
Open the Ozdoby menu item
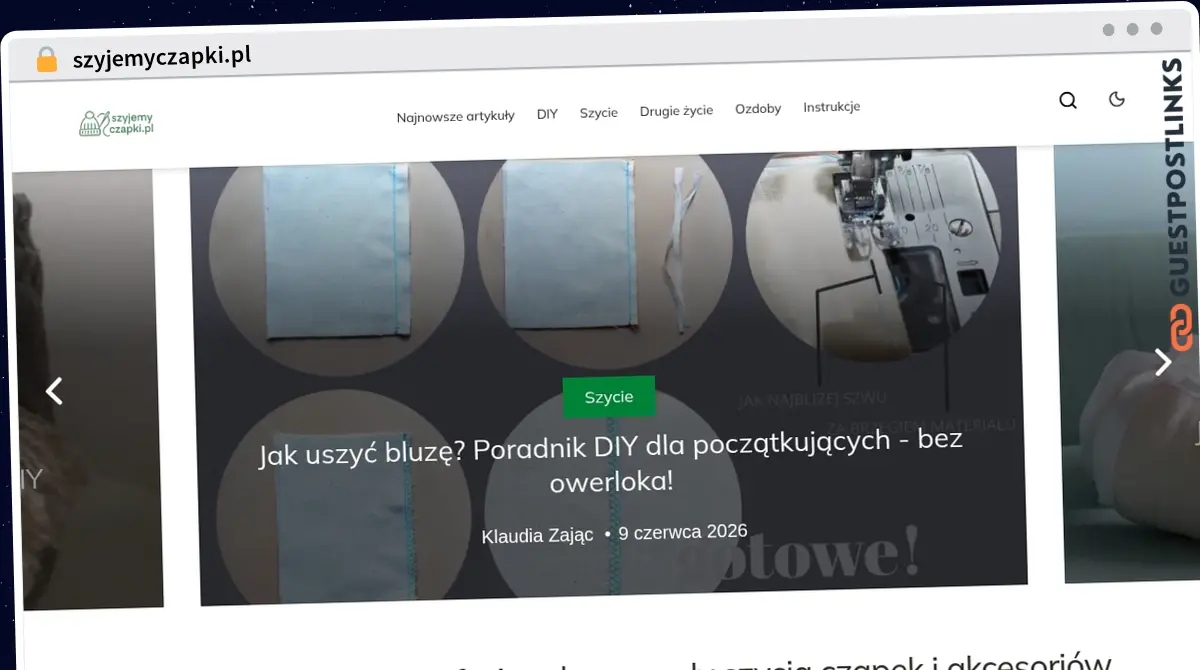tap(758, 108)
